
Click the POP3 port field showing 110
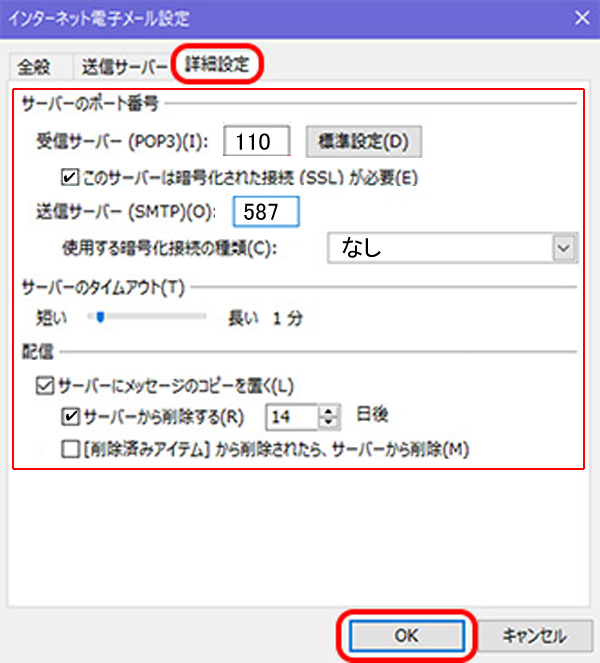(257, 142)
